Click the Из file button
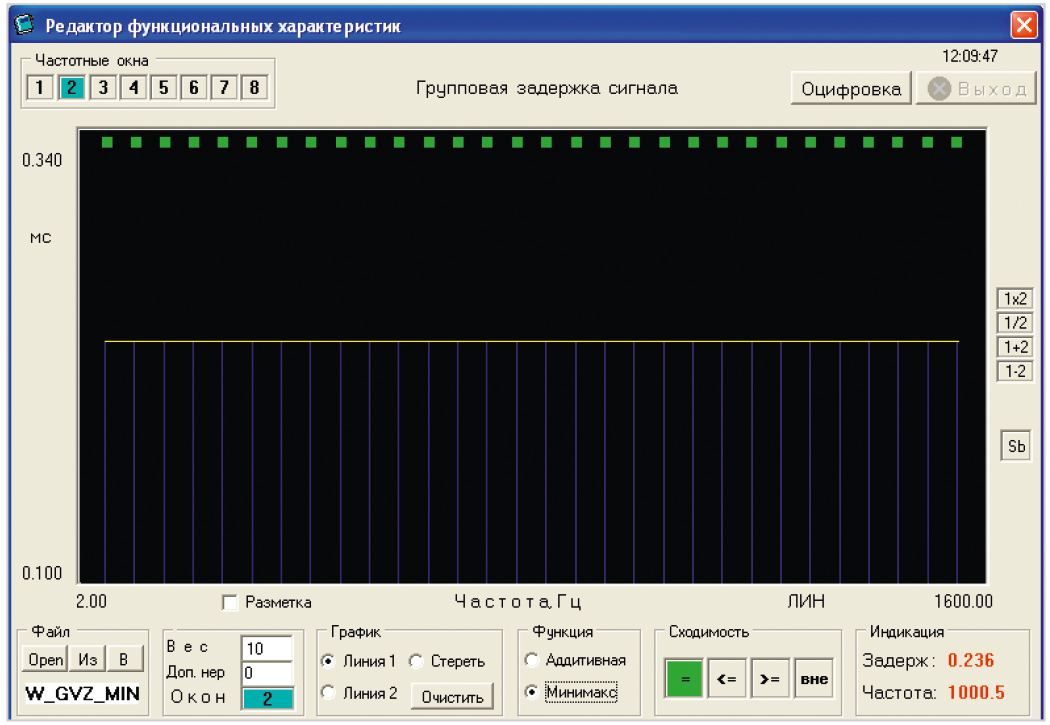The image size is (1050, 725). [x=87, y=659]
